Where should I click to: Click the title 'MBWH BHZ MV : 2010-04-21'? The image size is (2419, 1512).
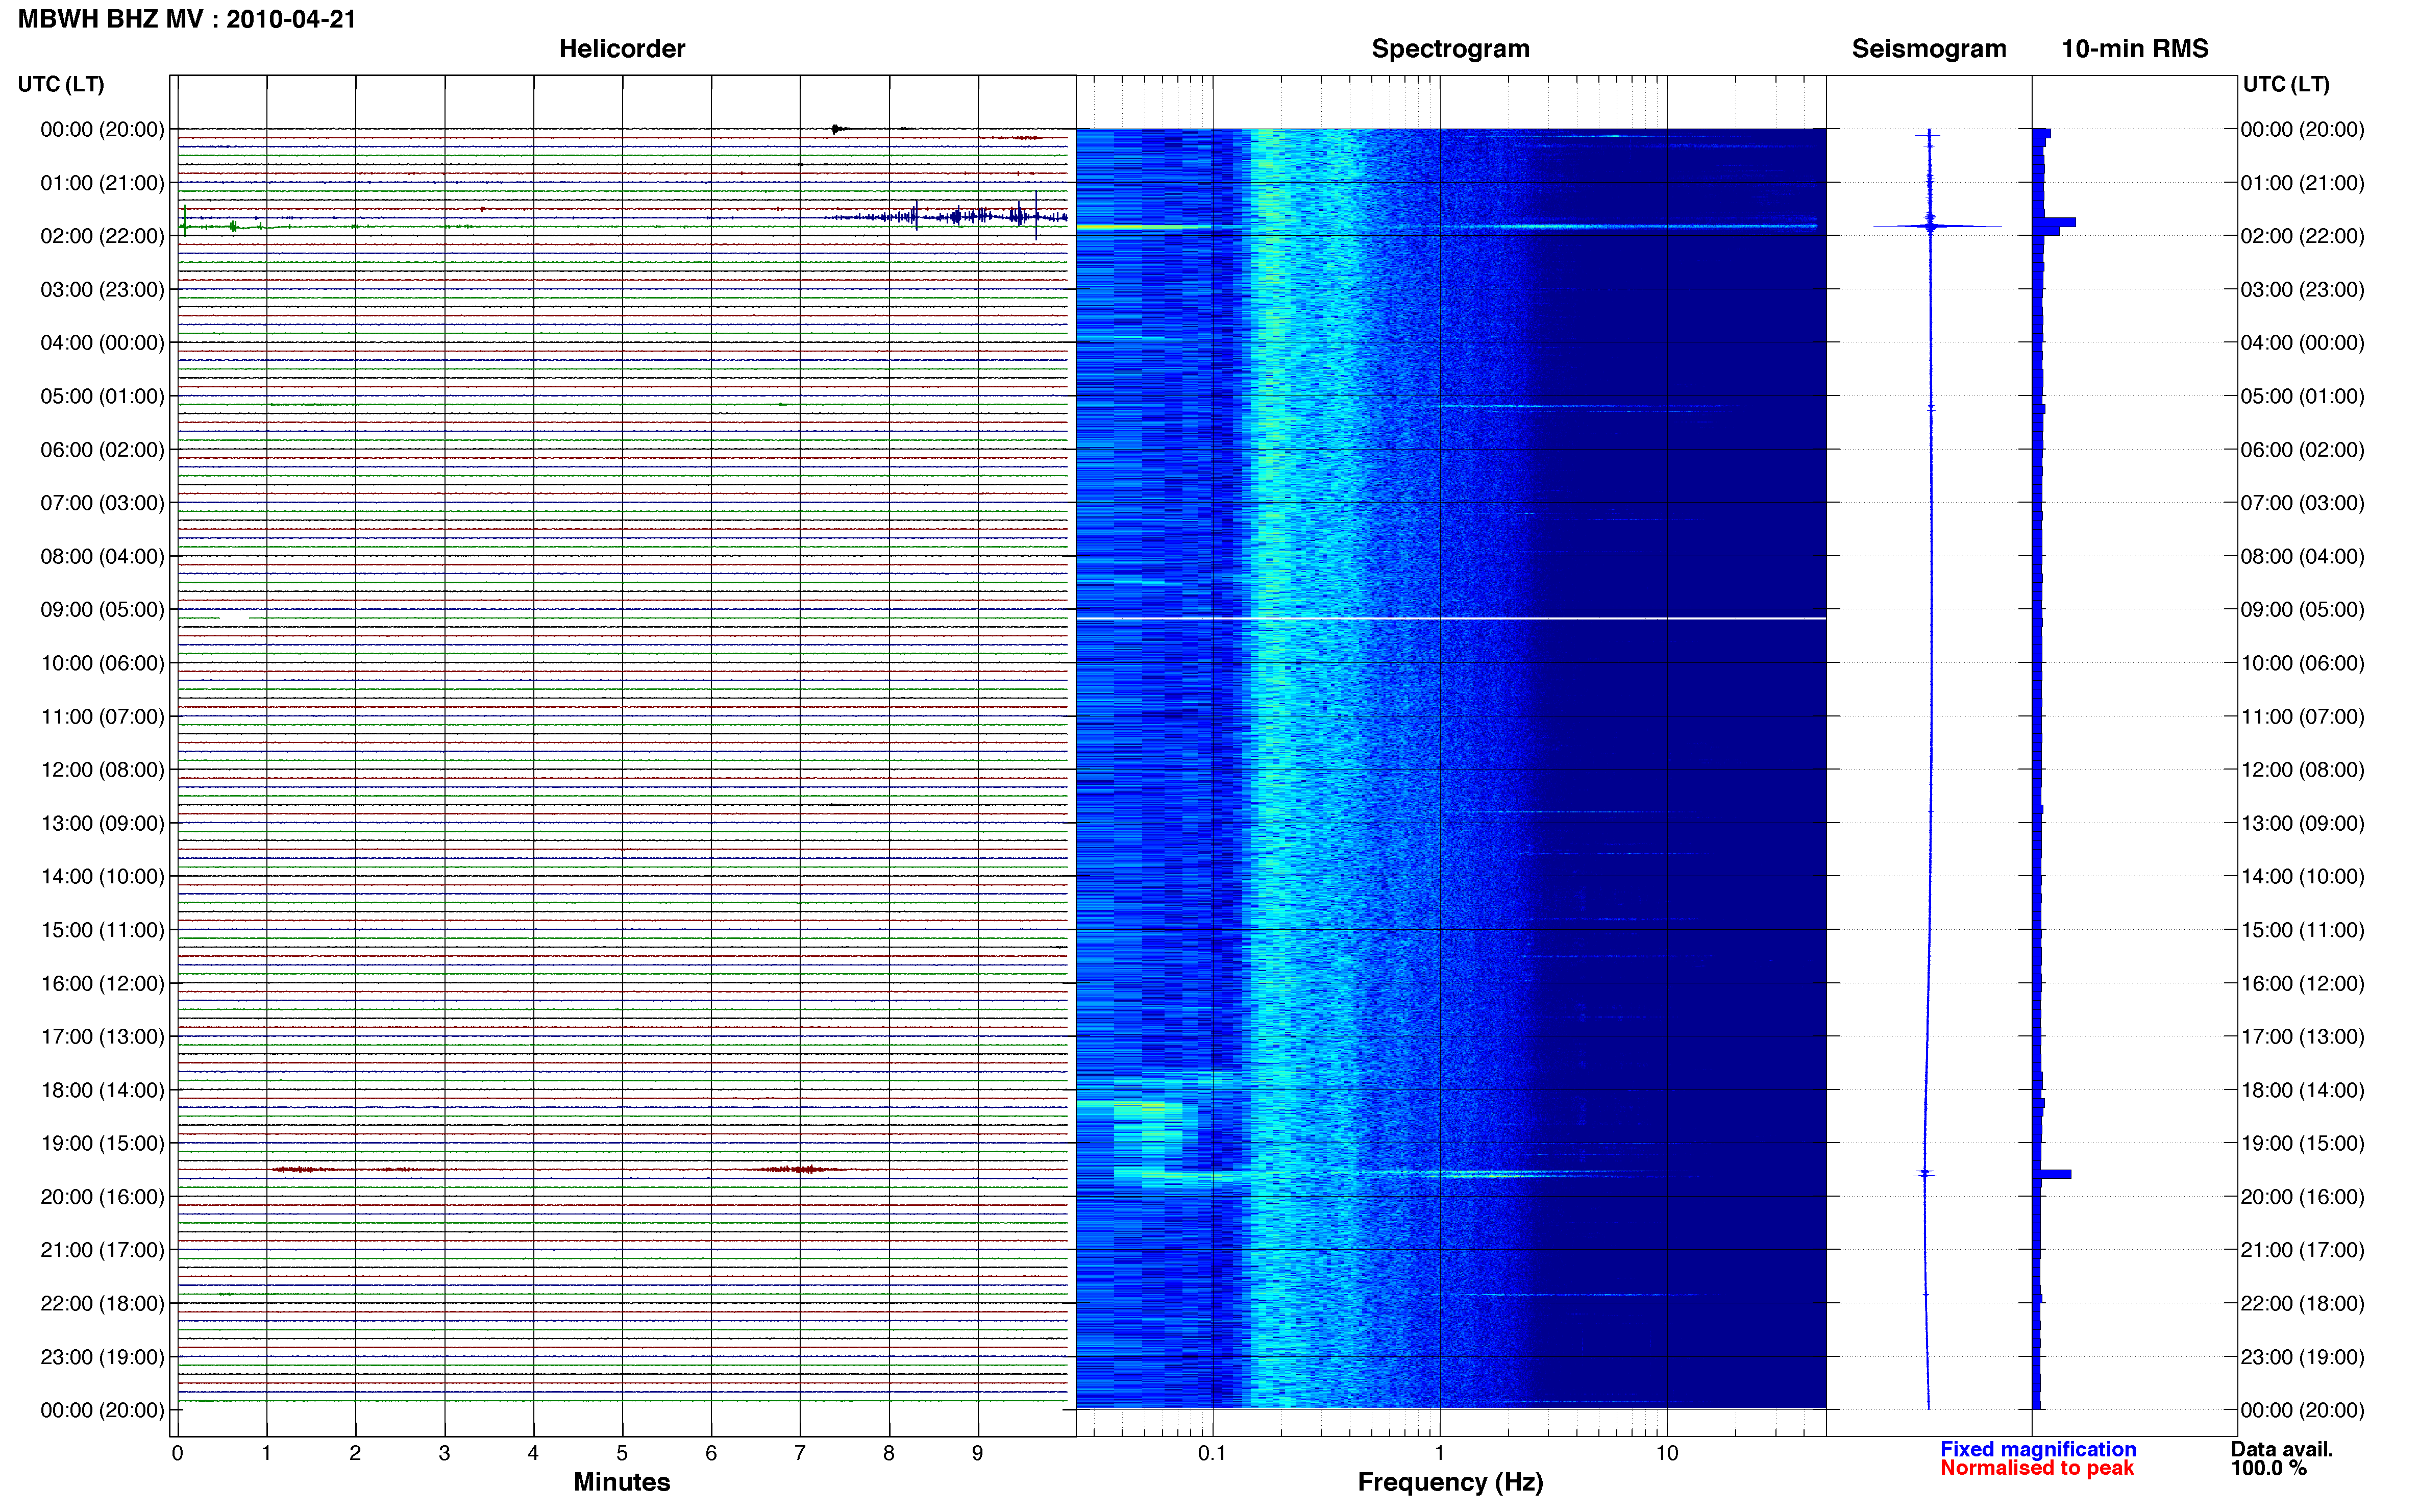pyautogui.click(x=187, y=19)
